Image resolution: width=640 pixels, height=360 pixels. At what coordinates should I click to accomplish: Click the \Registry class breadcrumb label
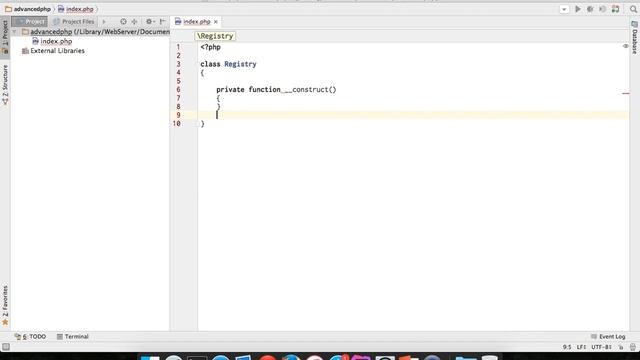click(215, 36)
